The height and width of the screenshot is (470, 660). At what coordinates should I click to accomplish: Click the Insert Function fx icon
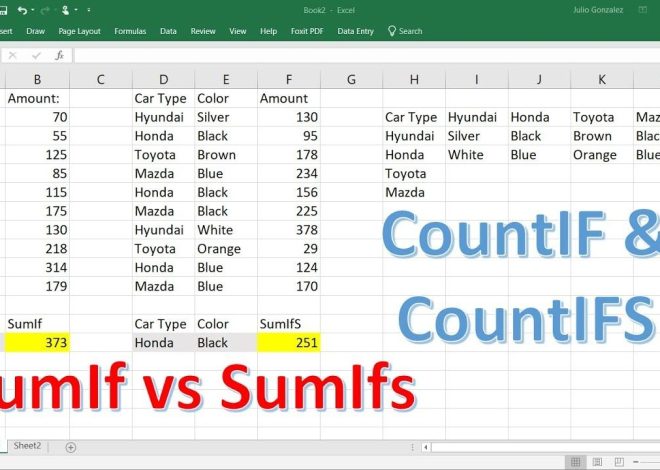click(59, 55)
